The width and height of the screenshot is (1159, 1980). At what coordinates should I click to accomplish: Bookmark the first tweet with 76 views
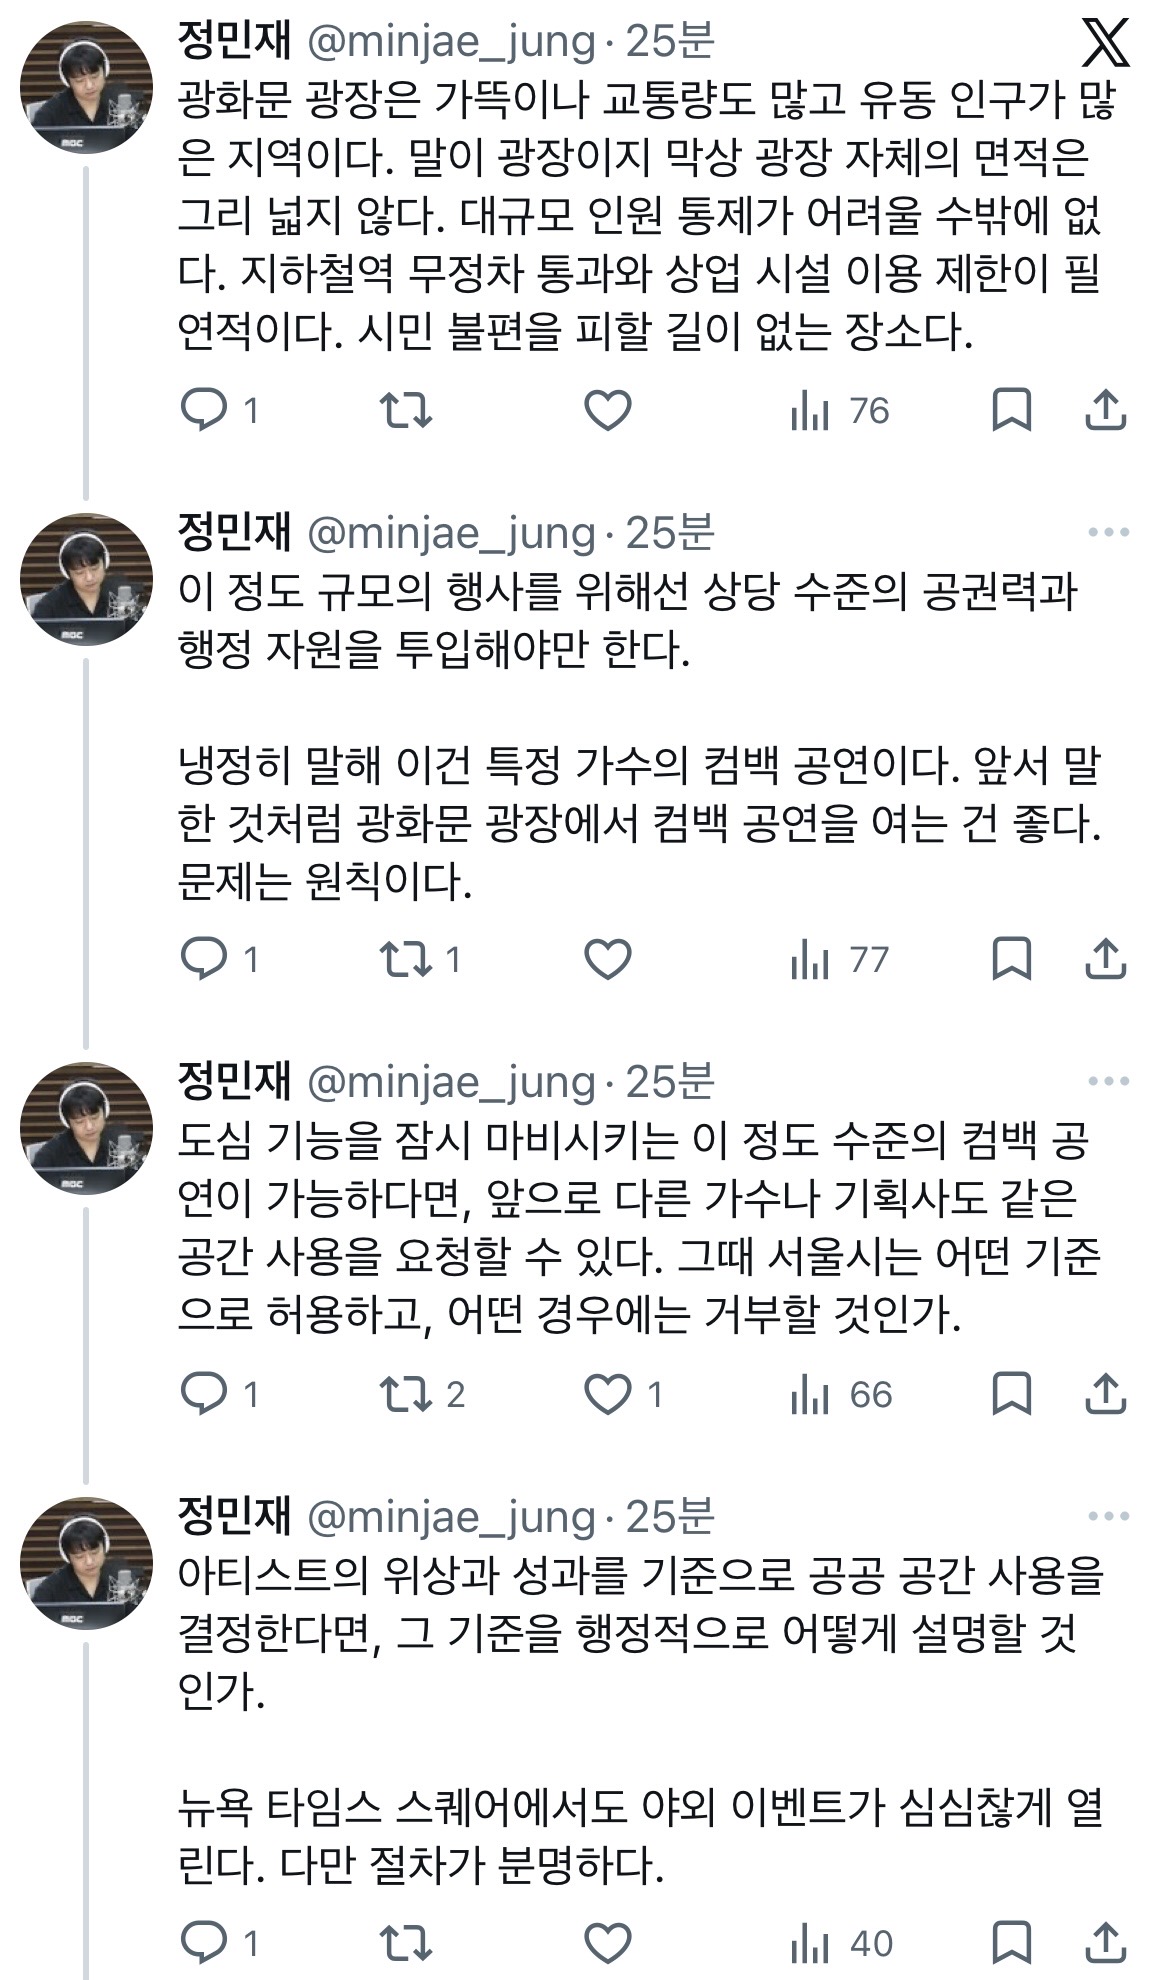tap(1011, 410)
